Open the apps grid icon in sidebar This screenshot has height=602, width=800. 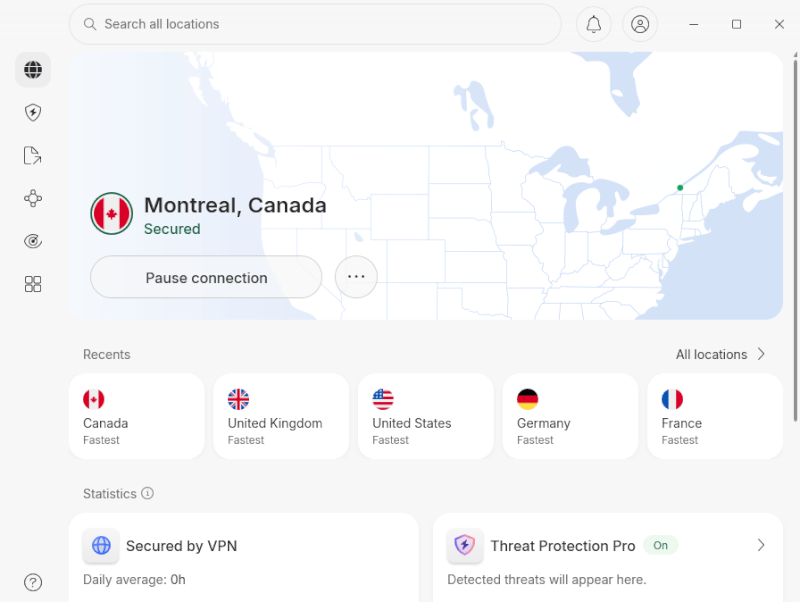click(33, 284)
